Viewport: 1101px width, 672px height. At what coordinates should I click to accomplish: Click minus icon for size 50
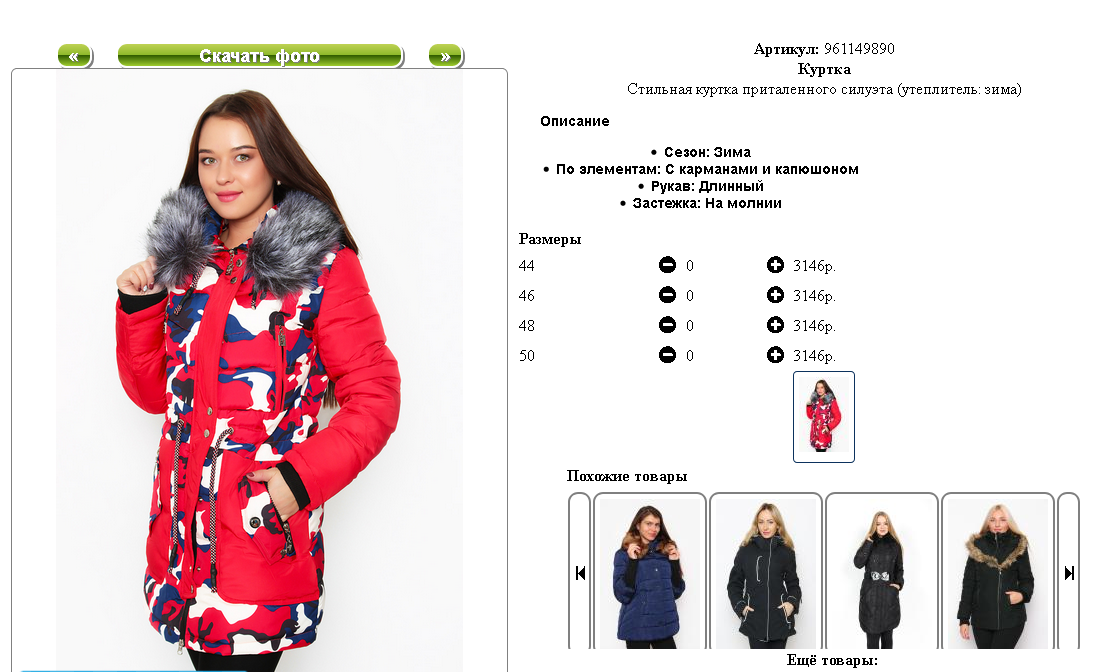click(667, 355)
